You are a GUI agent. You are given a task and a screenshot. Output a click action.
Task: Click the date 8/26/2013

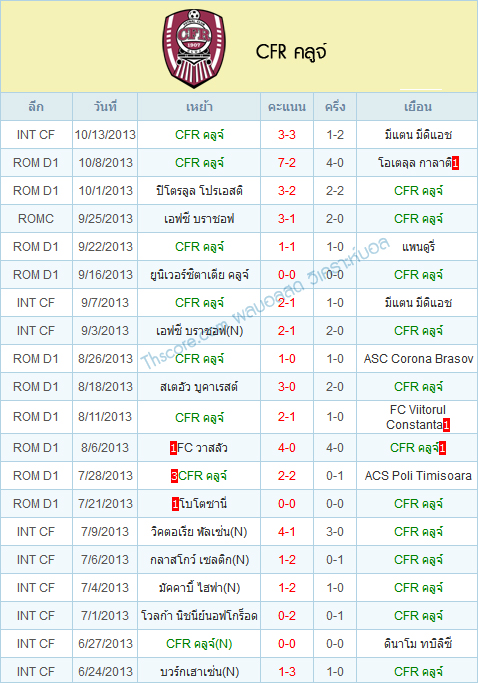[105, 359]
